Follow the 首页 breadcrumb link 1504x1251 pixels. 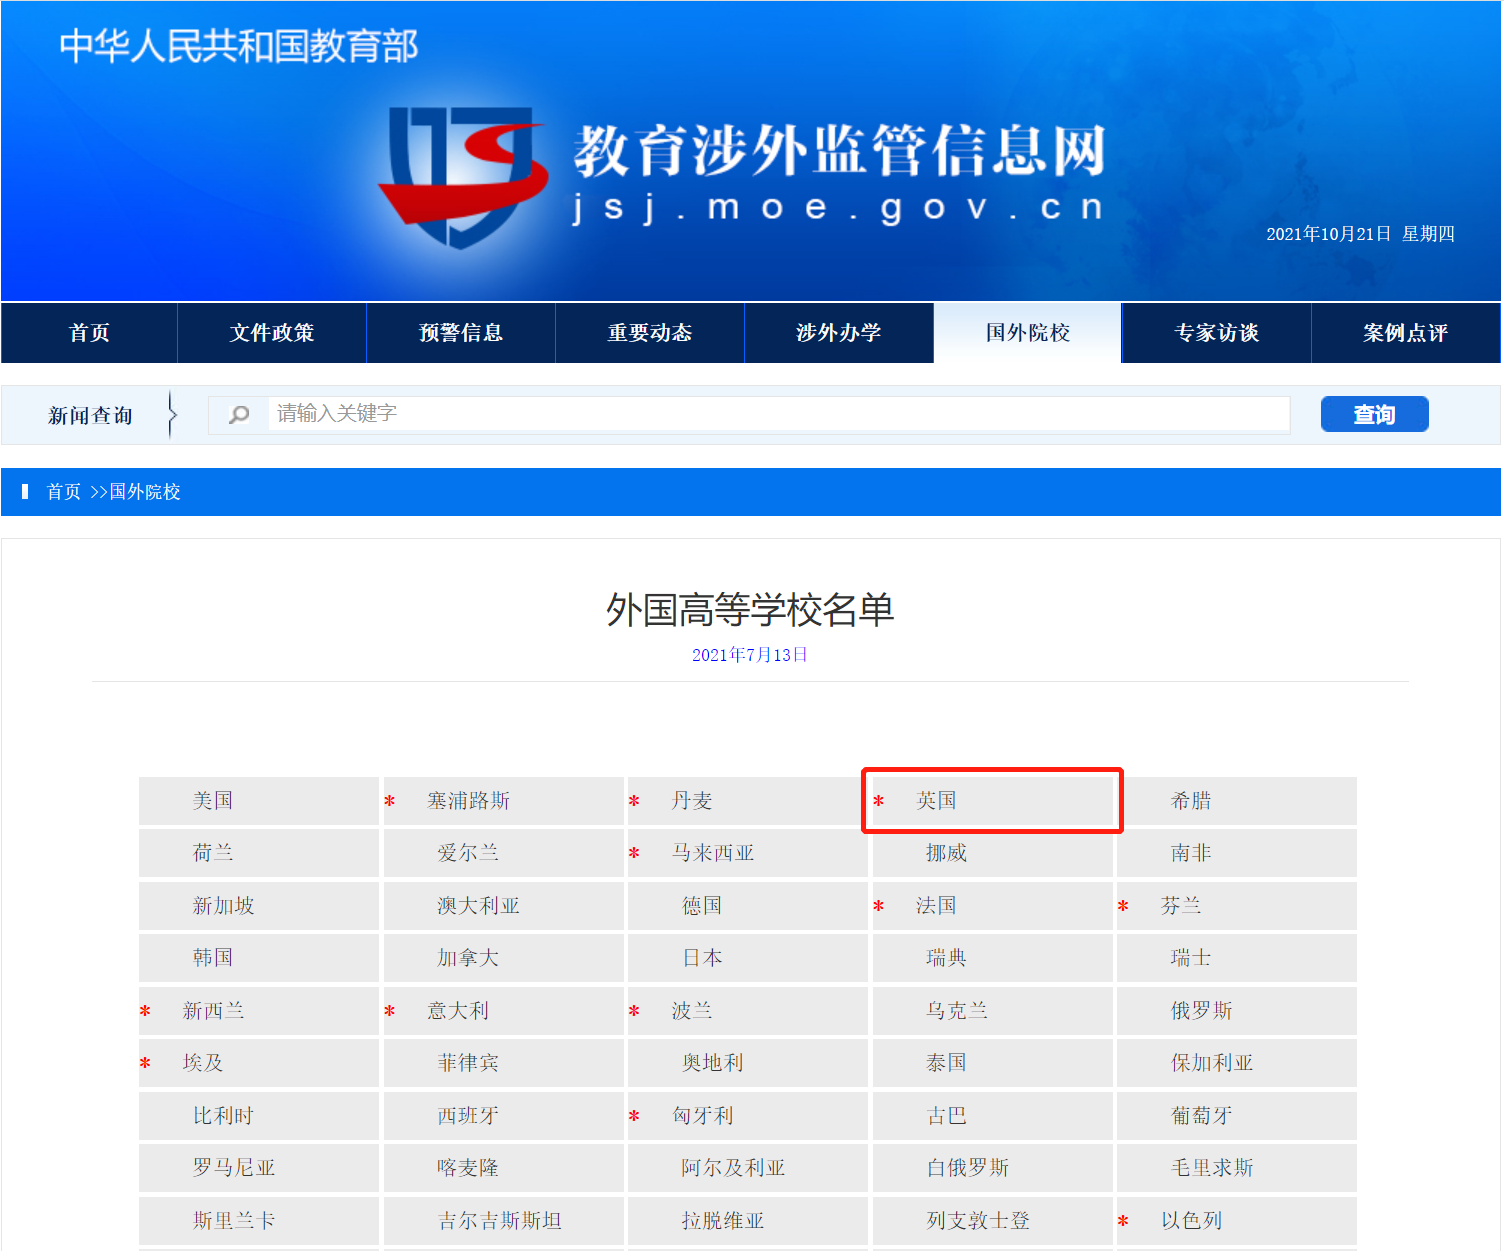[x=64, y=492]
